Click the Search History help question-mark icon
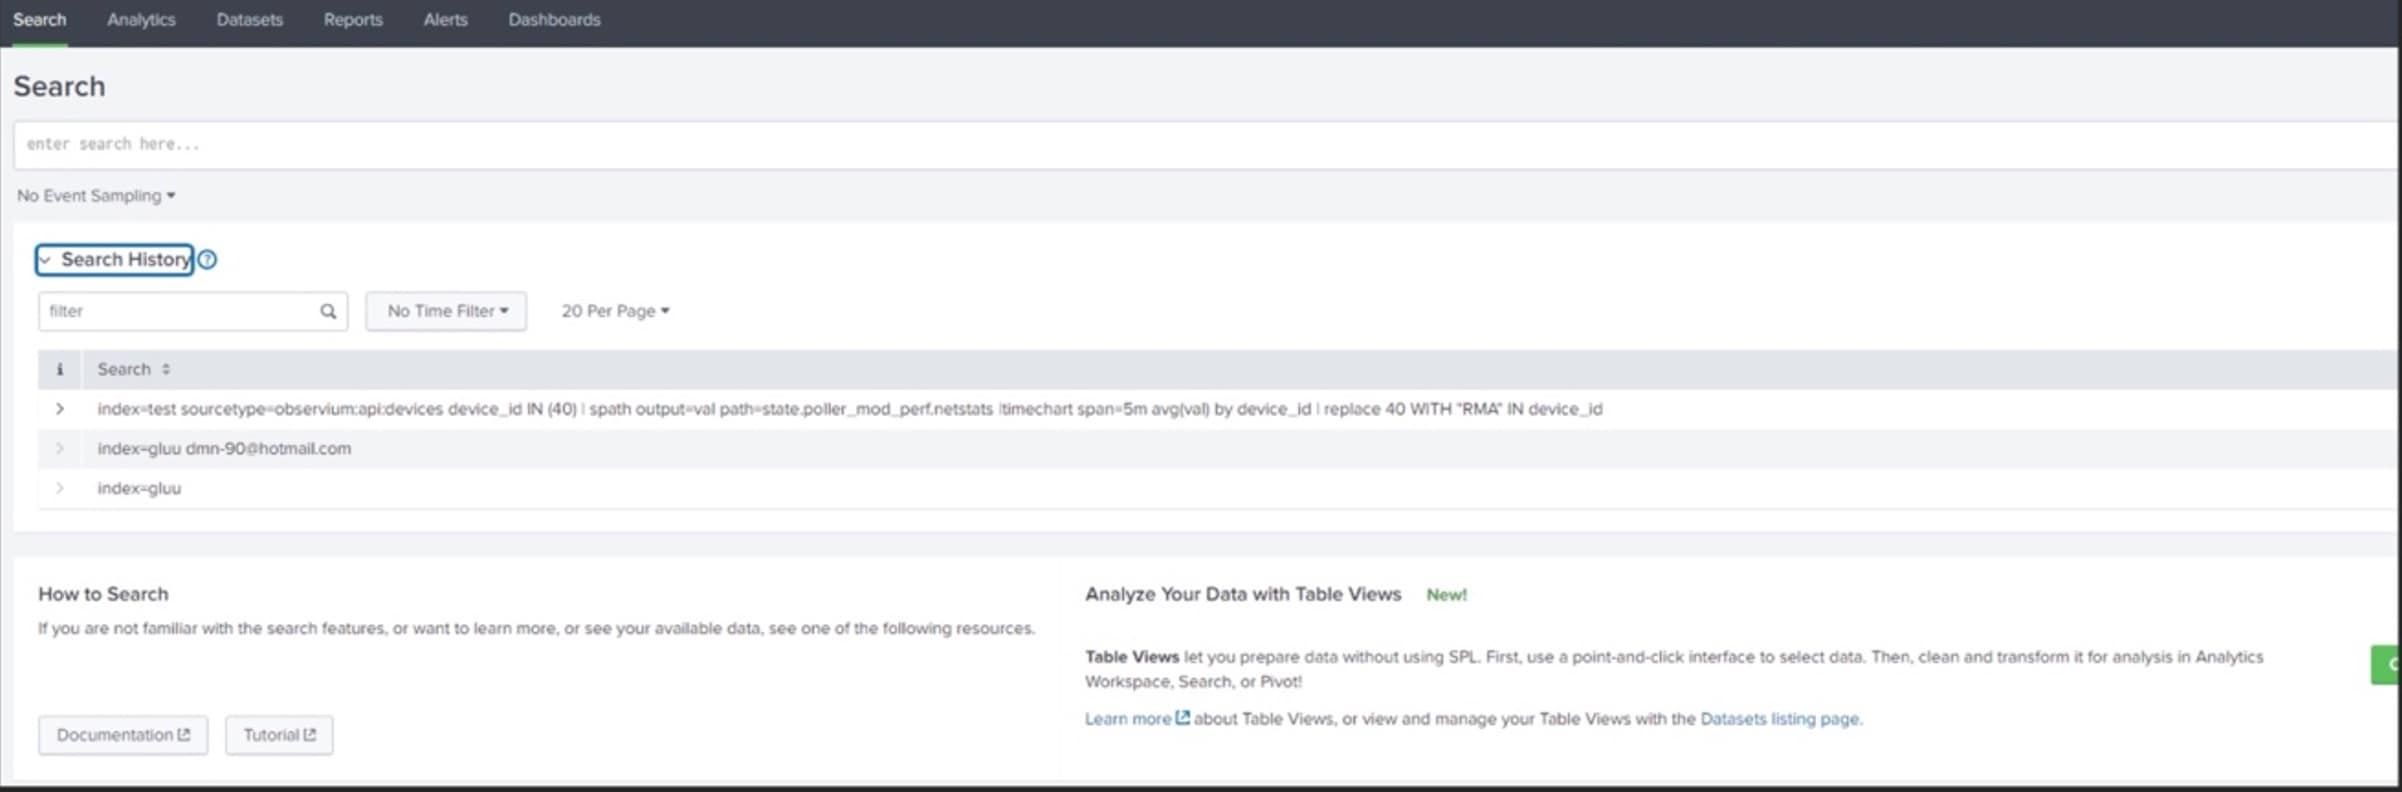 pyautogui.click(x=207, y=260)
